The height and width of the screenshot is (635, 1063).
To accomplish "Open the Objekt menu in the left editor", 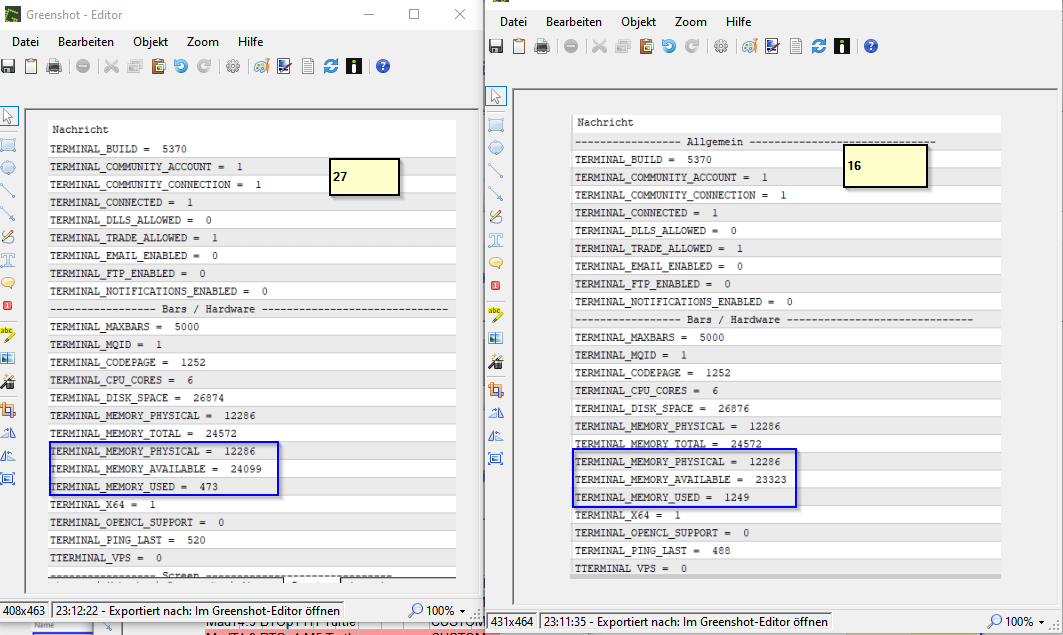I will [x=151, y=42].
